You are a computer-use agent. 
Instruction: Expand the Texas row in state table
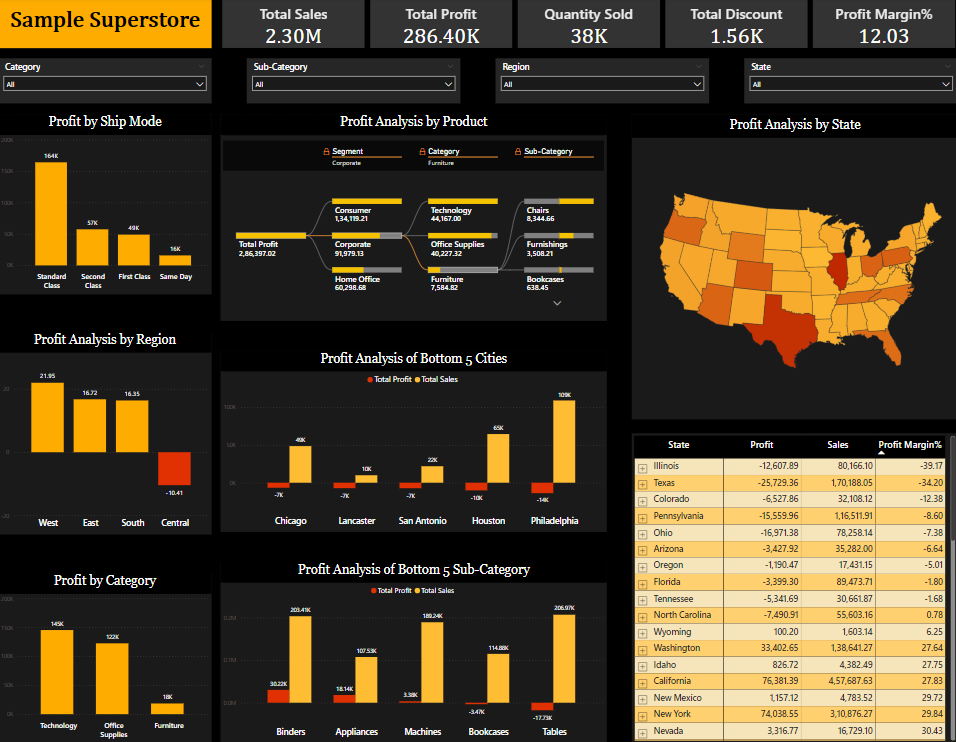tap(642, 483)
